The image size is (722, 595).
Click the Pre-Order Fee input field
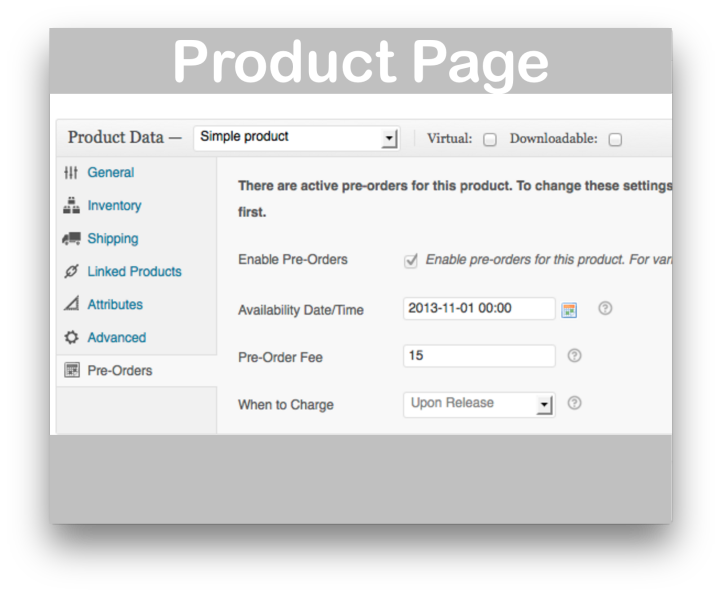[x=479, y=356]
